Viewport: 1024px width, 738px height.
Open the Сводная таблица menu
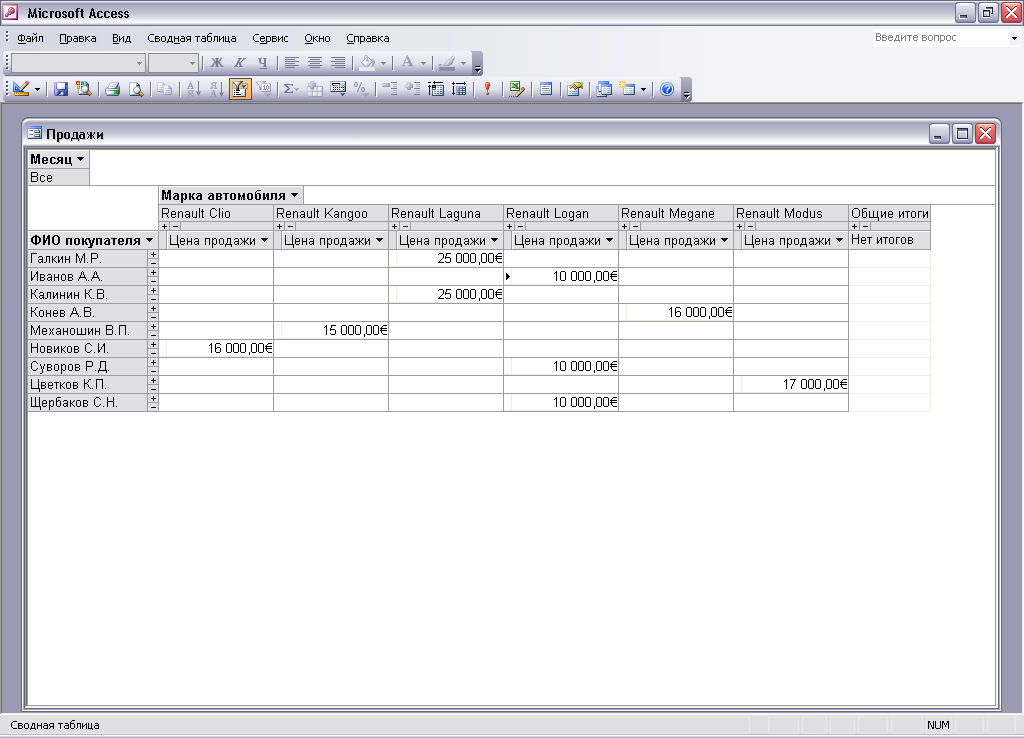pos(192,38)
